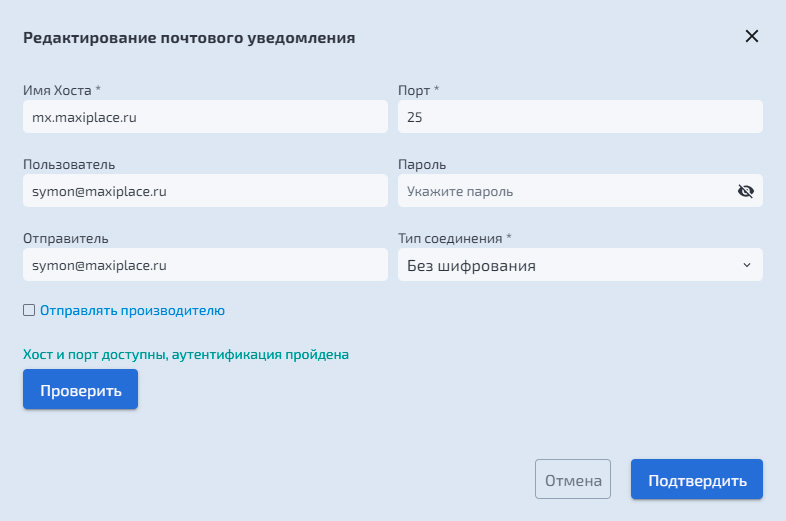
Task: Click the 'Пароль' field label
Action: 422,164
